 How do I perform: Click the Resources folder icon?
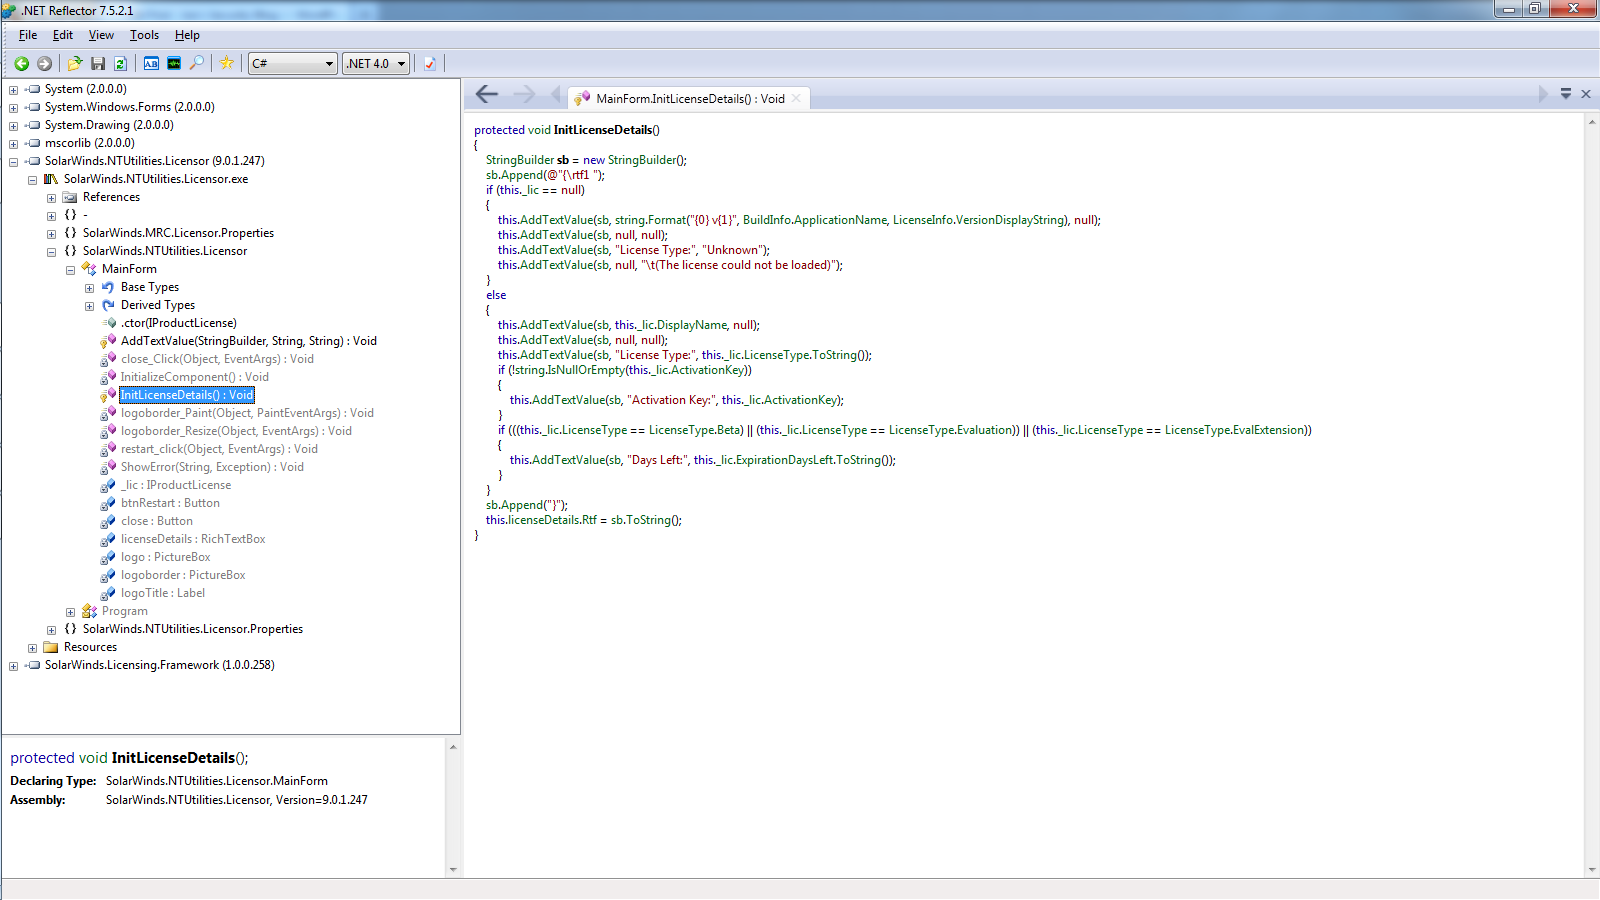(x=51, y=647)
